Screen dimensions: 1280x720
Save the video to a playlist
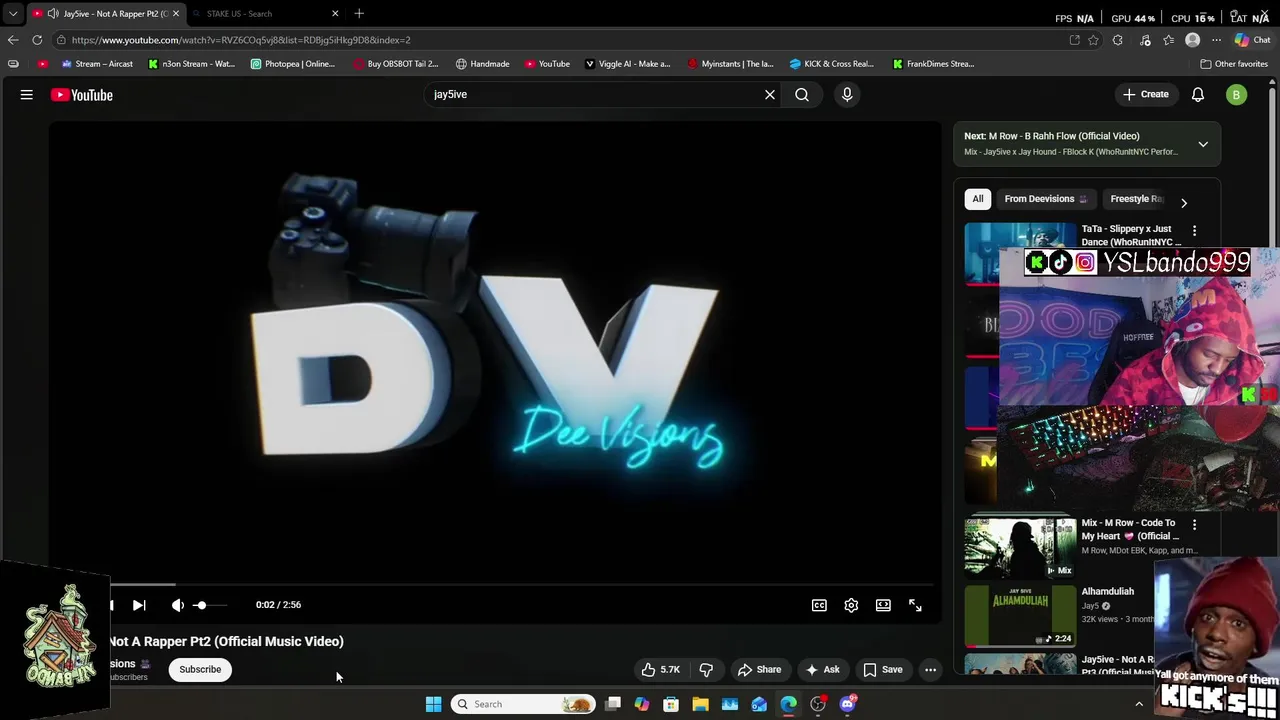[x=883, y=670]
